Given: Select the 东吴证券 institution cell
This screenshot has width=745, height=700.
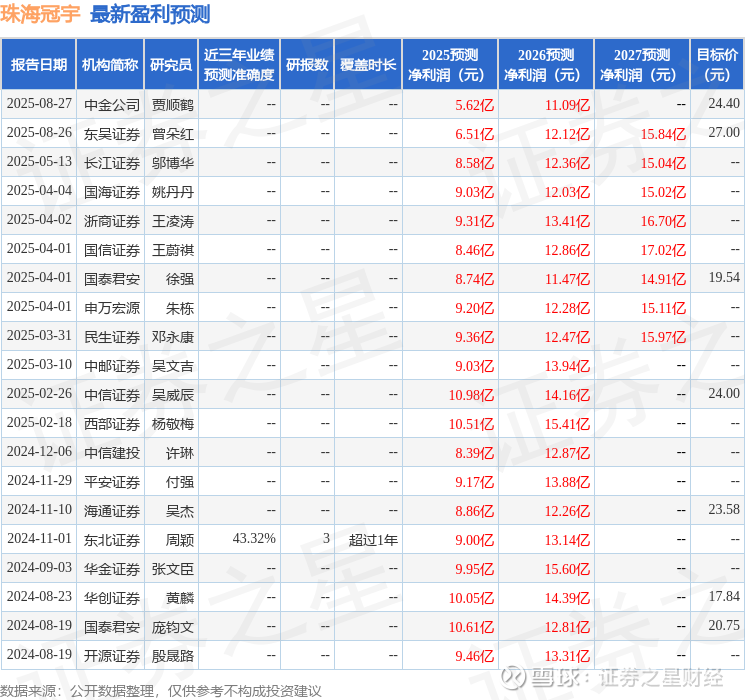Looking at the screenshot, I should (x=112, y=134).
